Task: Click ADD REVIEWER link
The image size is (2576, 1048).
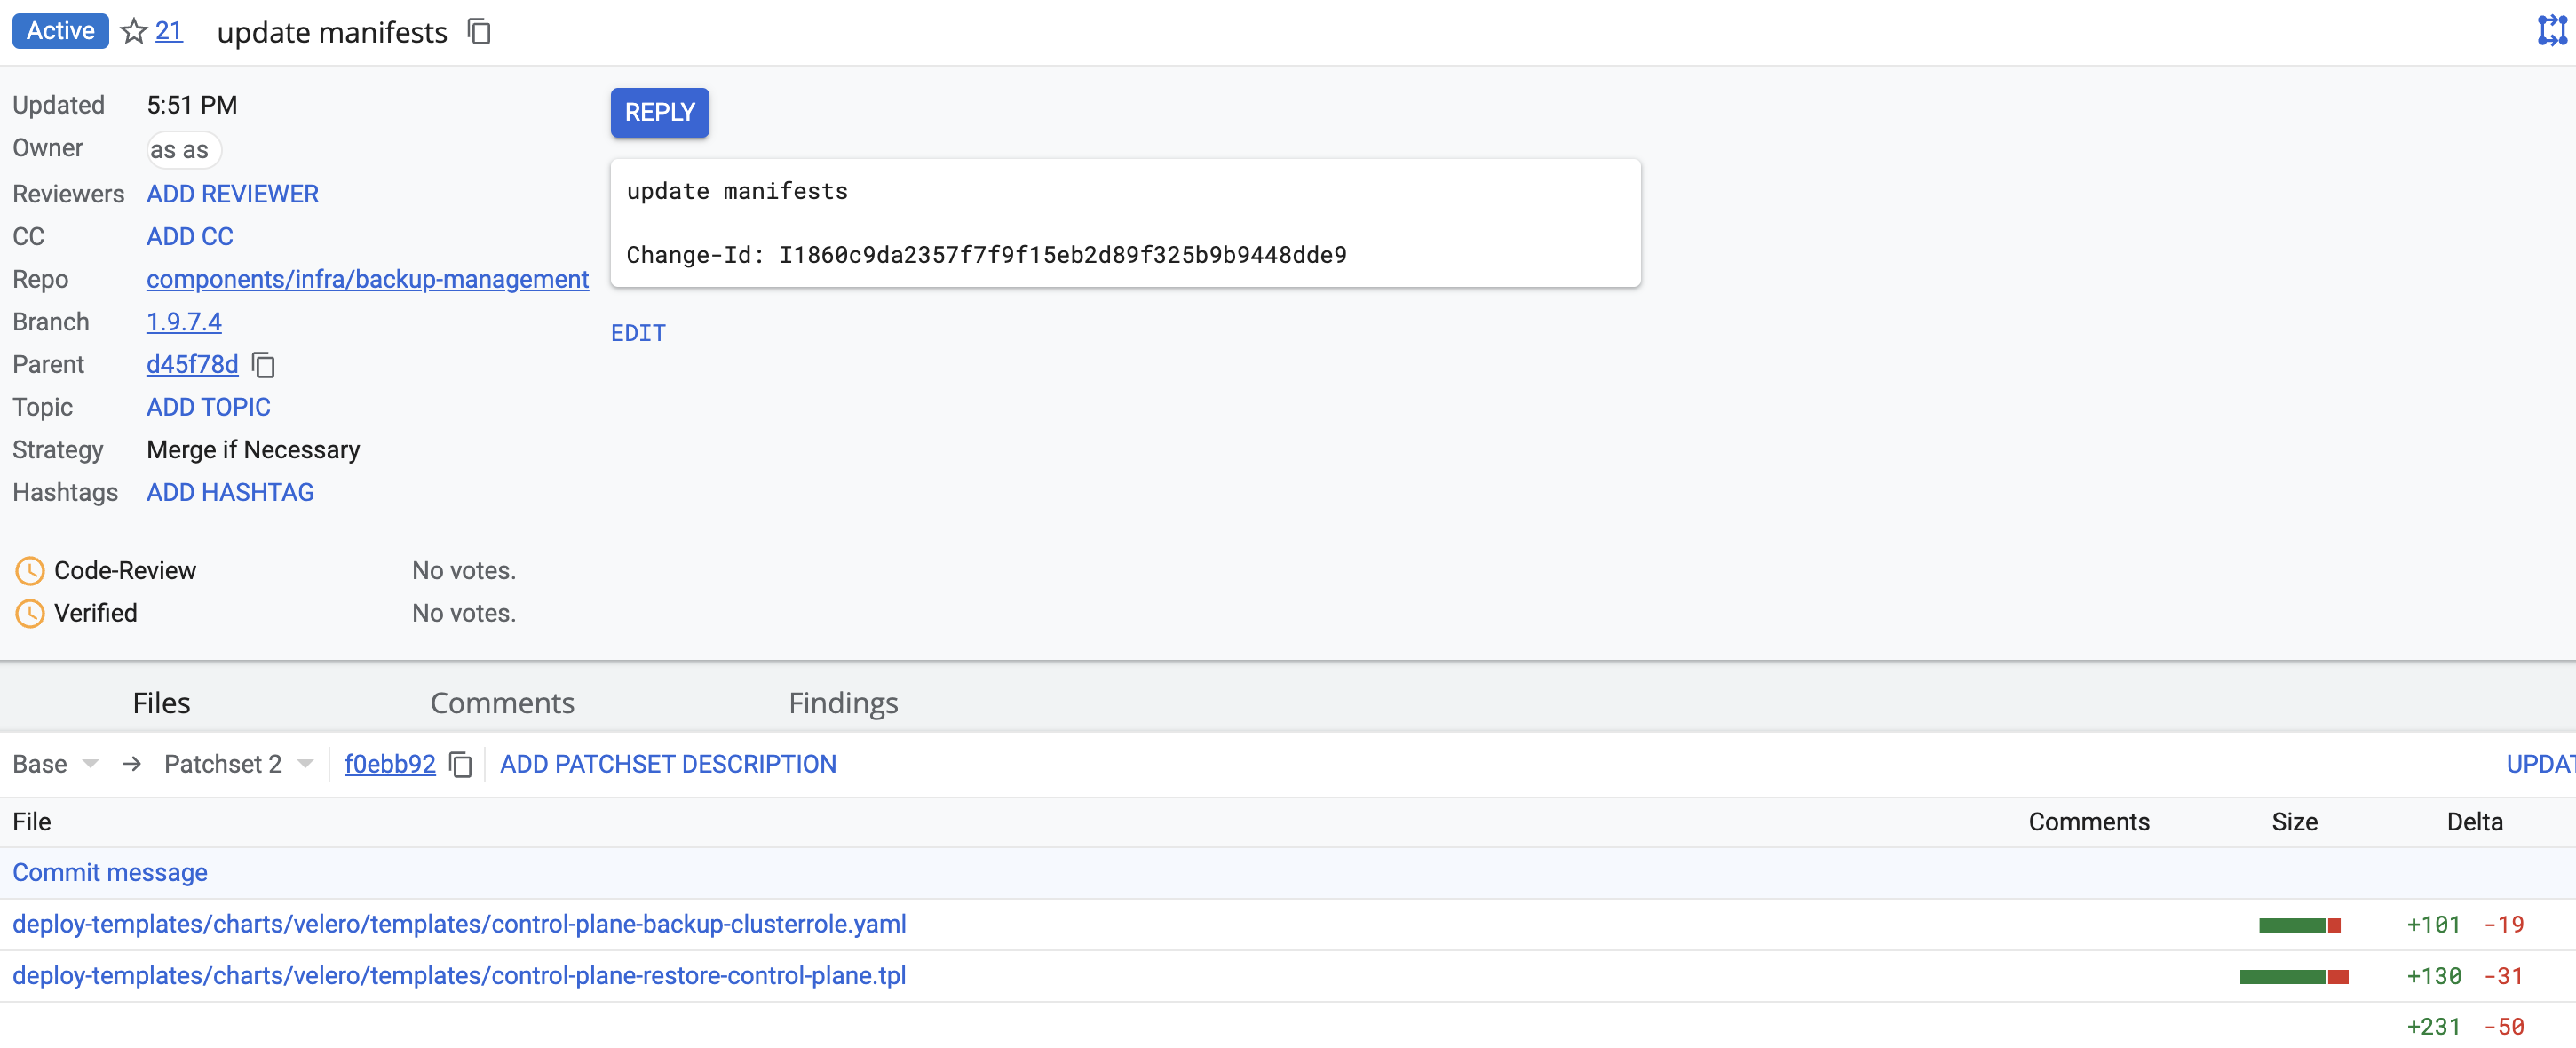Action: 232,192
